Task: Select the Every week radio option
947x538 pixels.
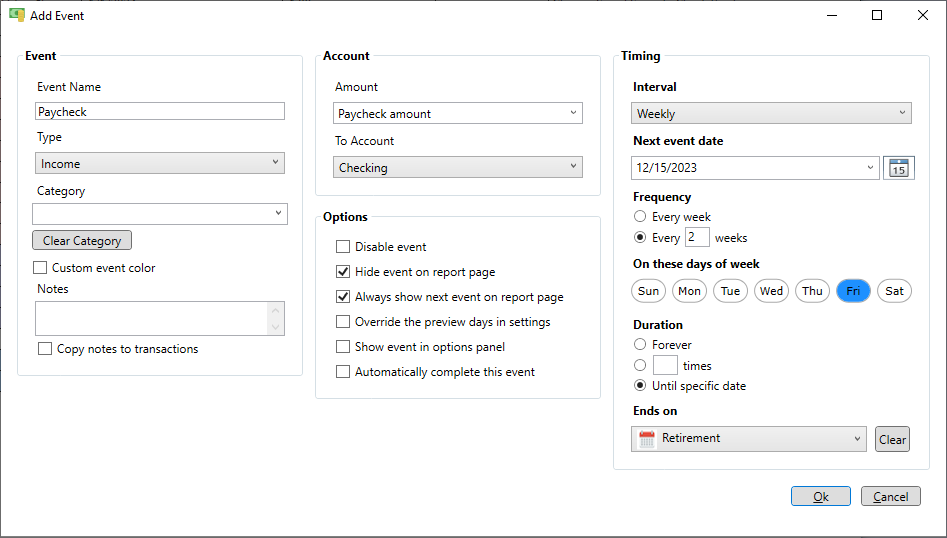Action: 640,217
